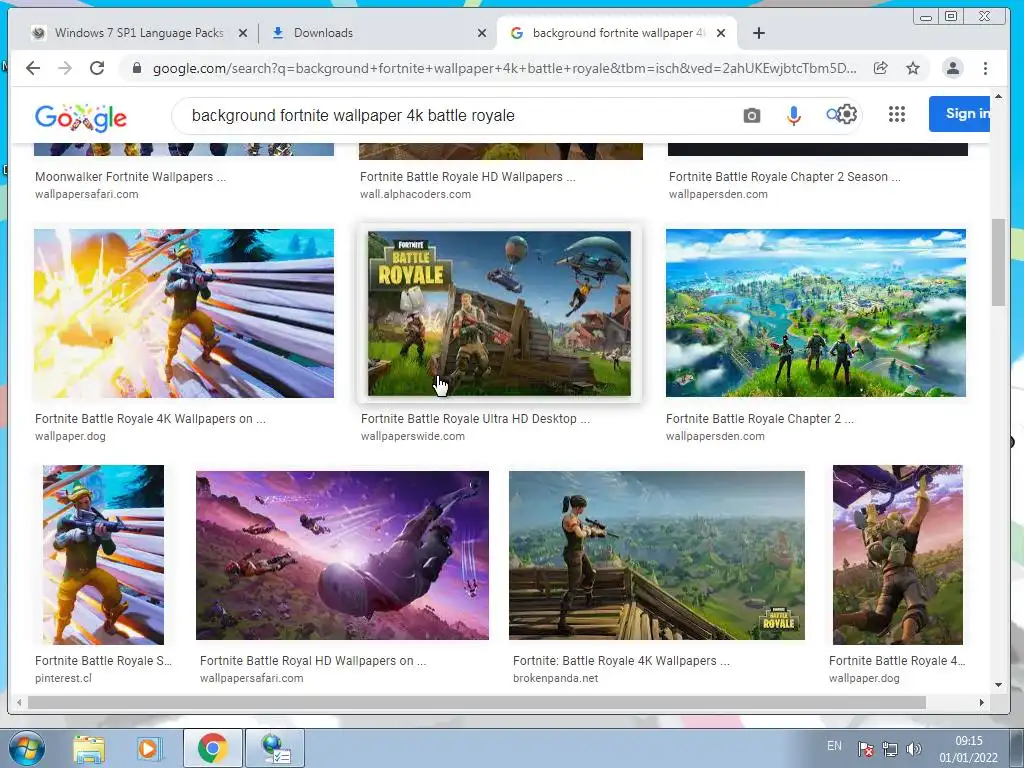Open Windows Media Player from the taskbar
This screenshot has height=768, width=1024.
point(149,749)
